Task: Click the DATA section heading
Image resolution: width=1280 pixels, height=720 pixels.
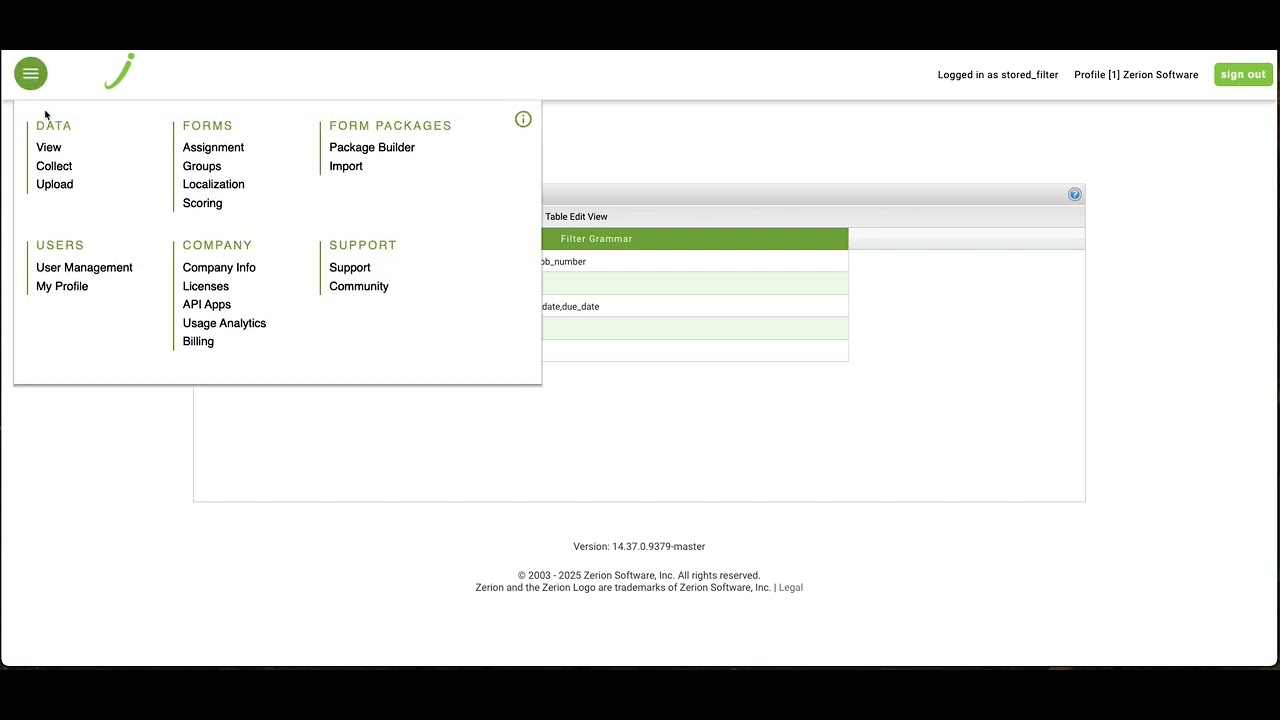Action: [54, 125]
